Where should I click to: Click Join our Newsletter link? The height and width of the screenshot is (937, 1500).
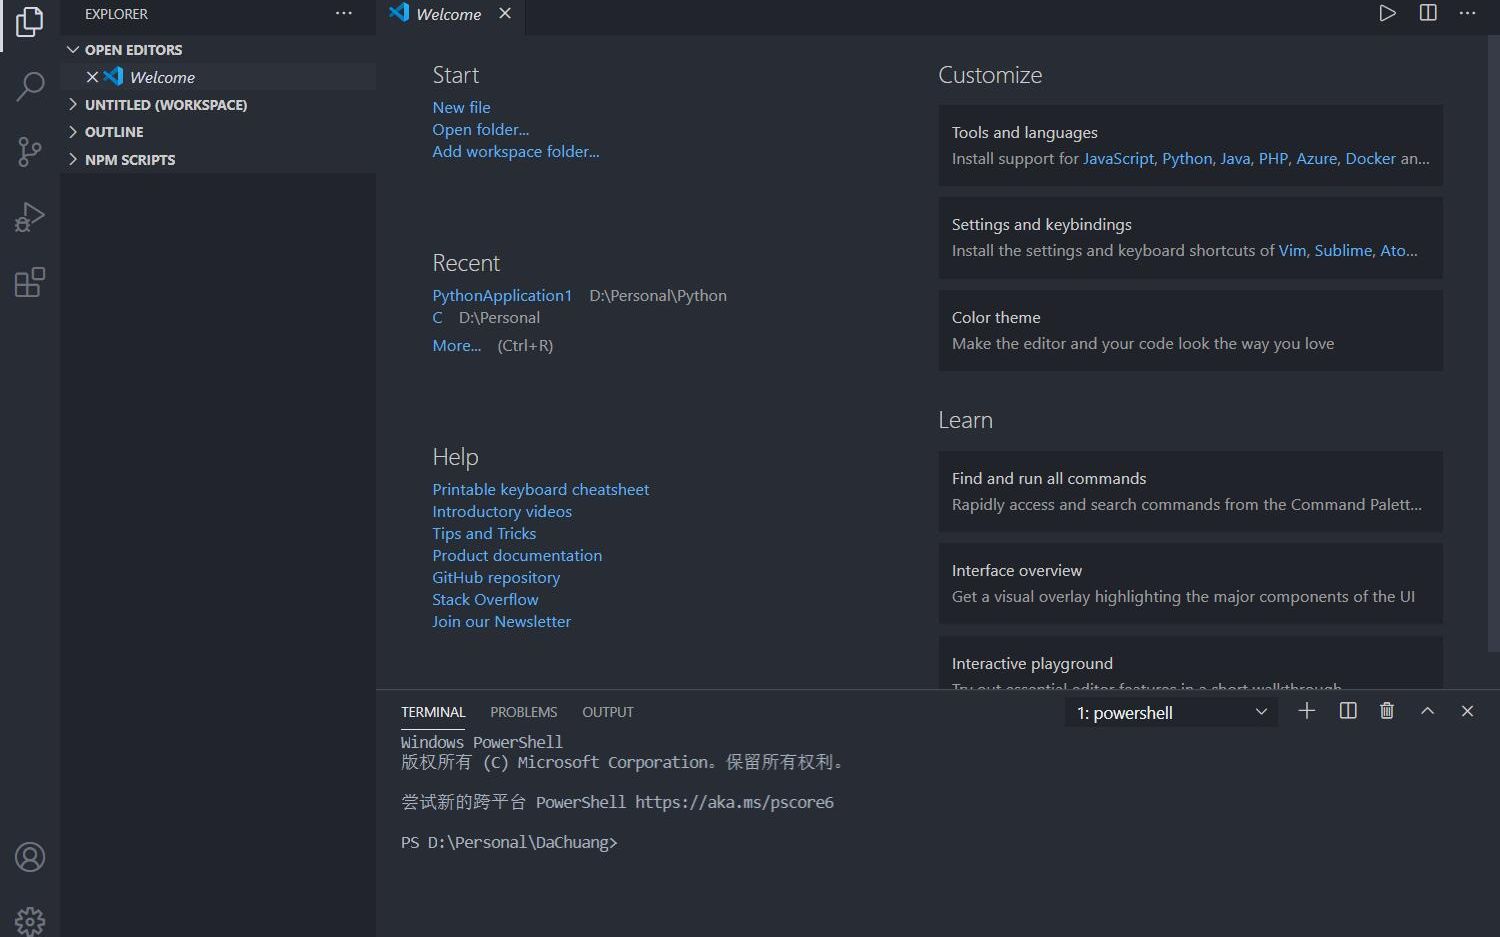(501, 621)
